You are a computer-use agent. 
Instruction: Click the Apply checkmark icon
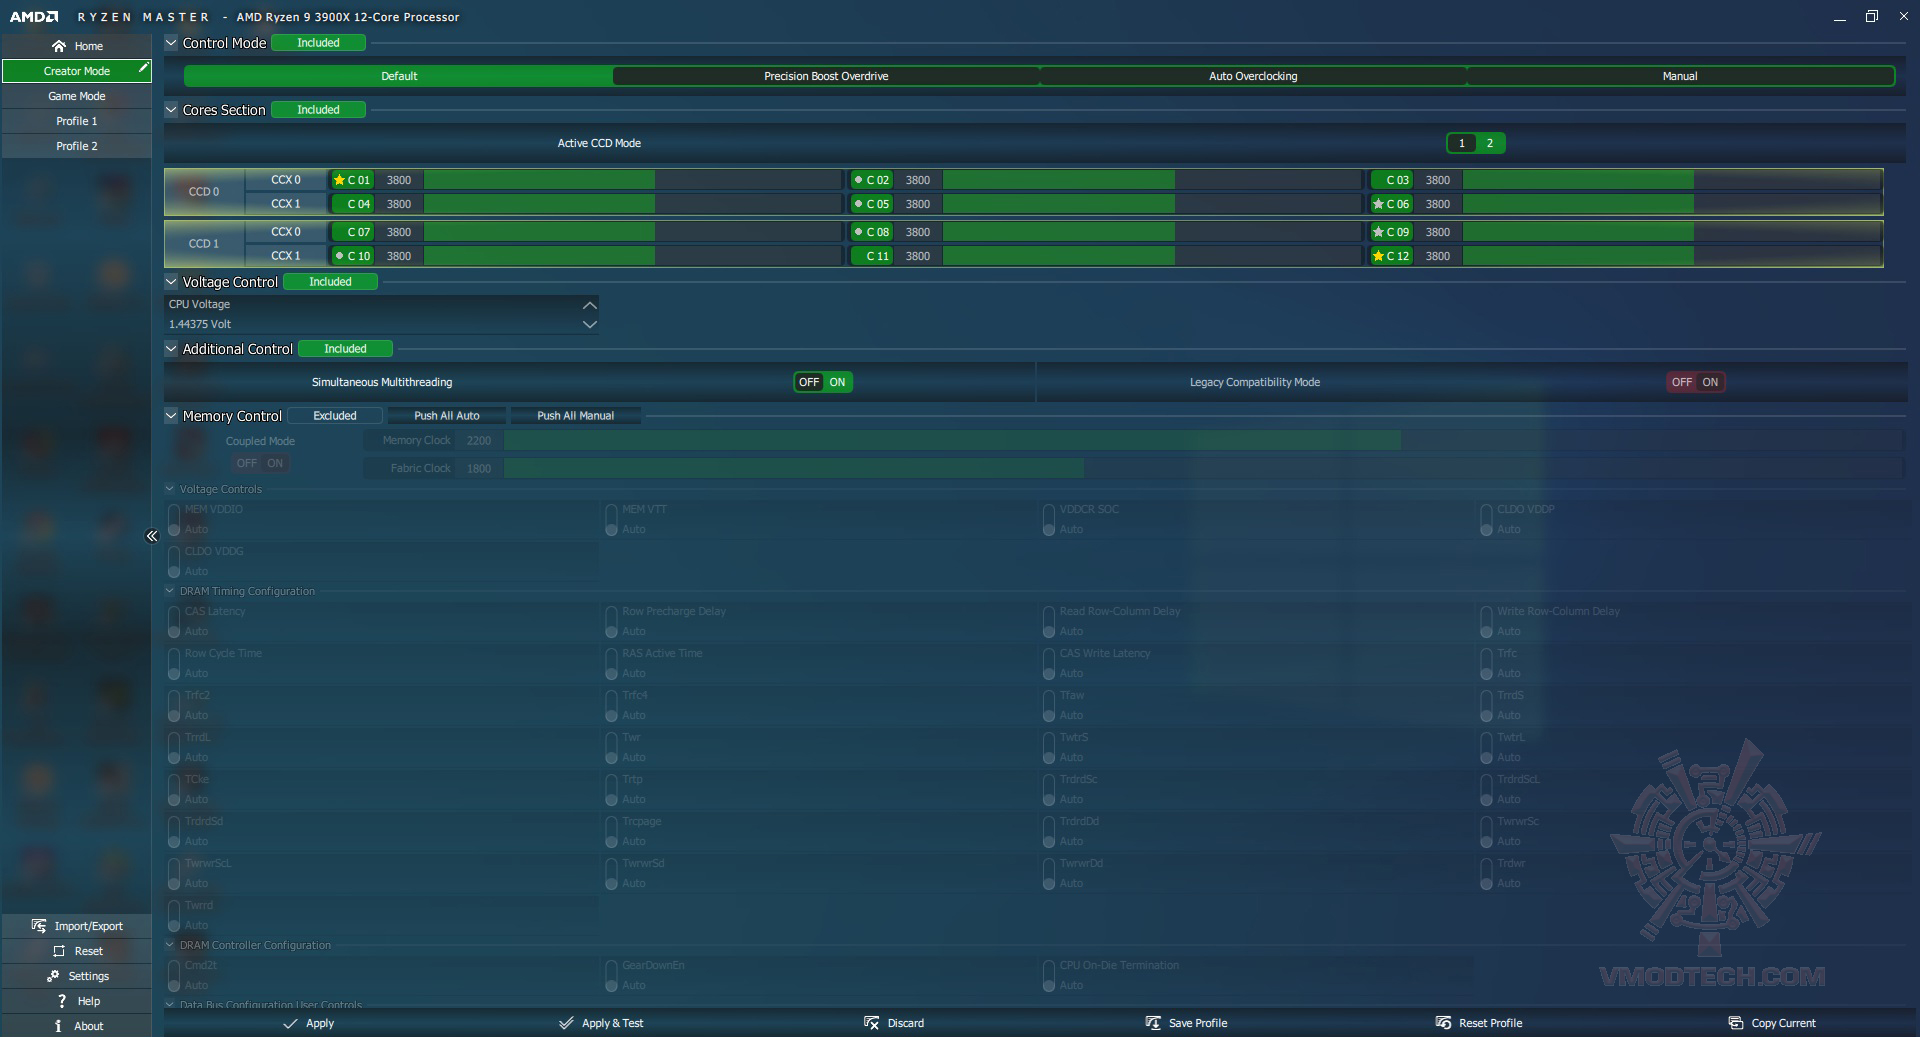pyautogui.click(x=290, y=1023)
